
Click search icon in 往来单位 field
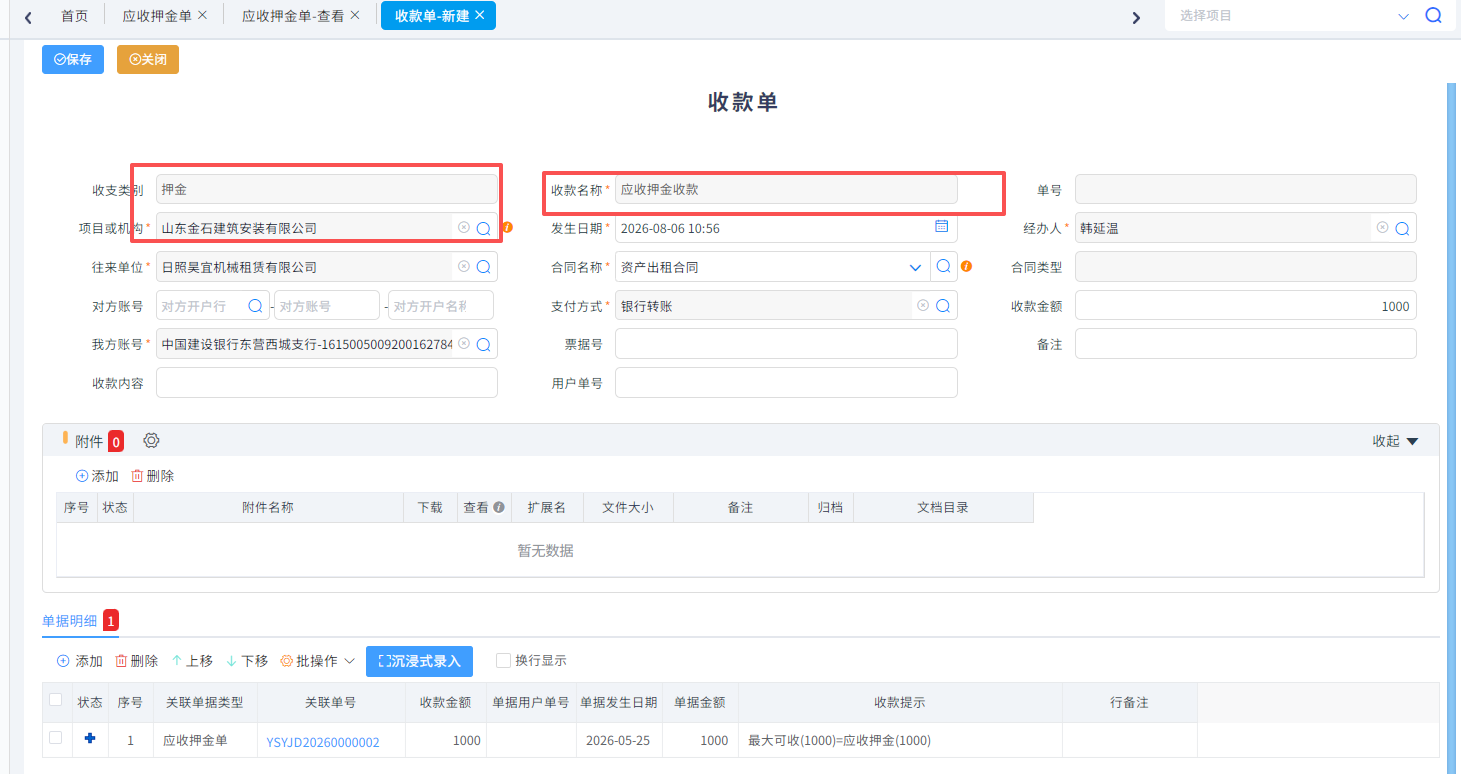[483, 267]
